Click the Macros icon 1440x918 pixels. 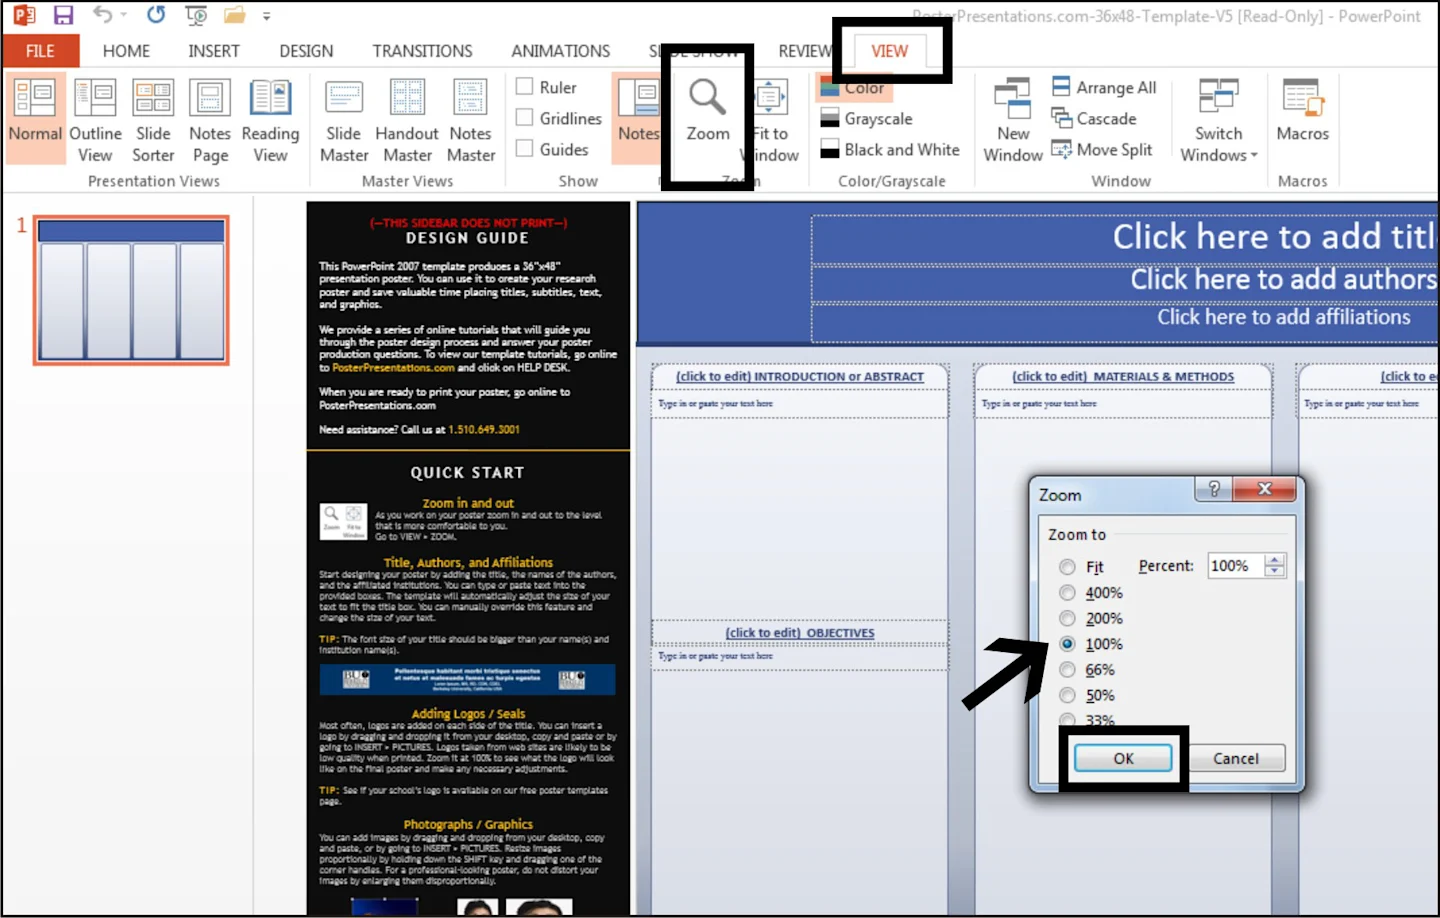(x=1302, y=120)
